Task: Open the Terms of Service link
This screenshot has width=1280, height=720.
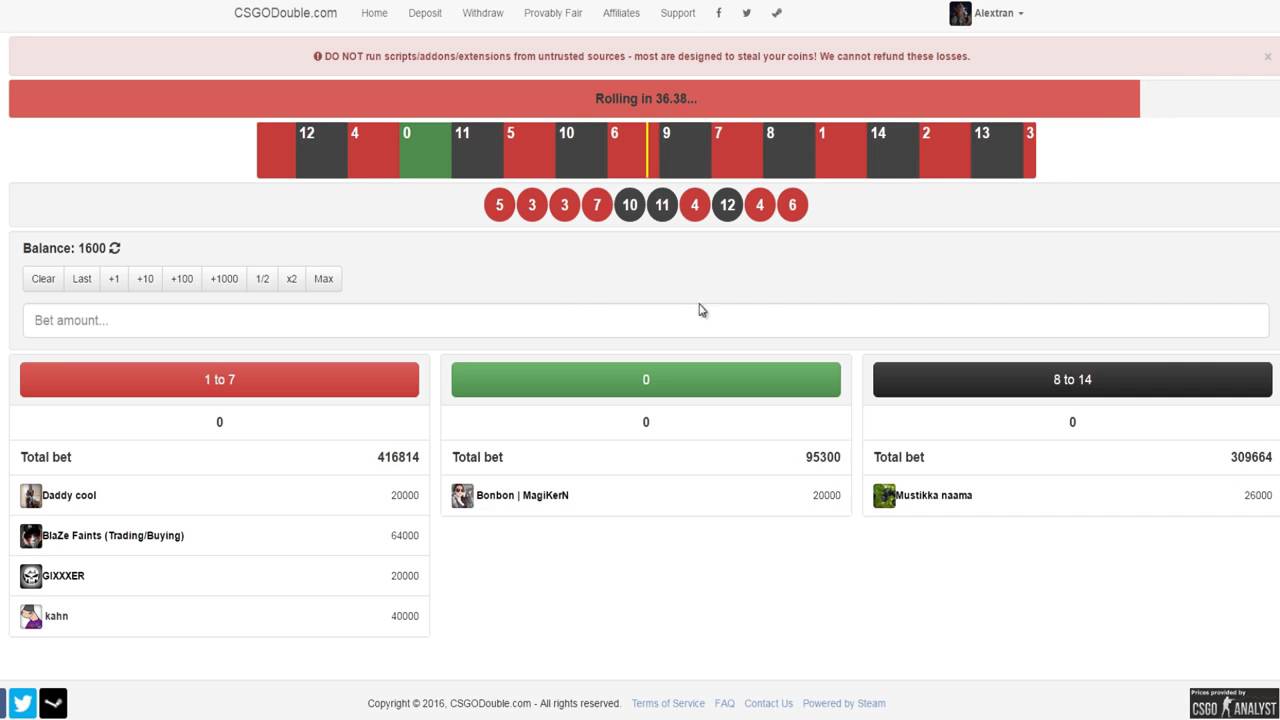Action: (x=668, y=703)
